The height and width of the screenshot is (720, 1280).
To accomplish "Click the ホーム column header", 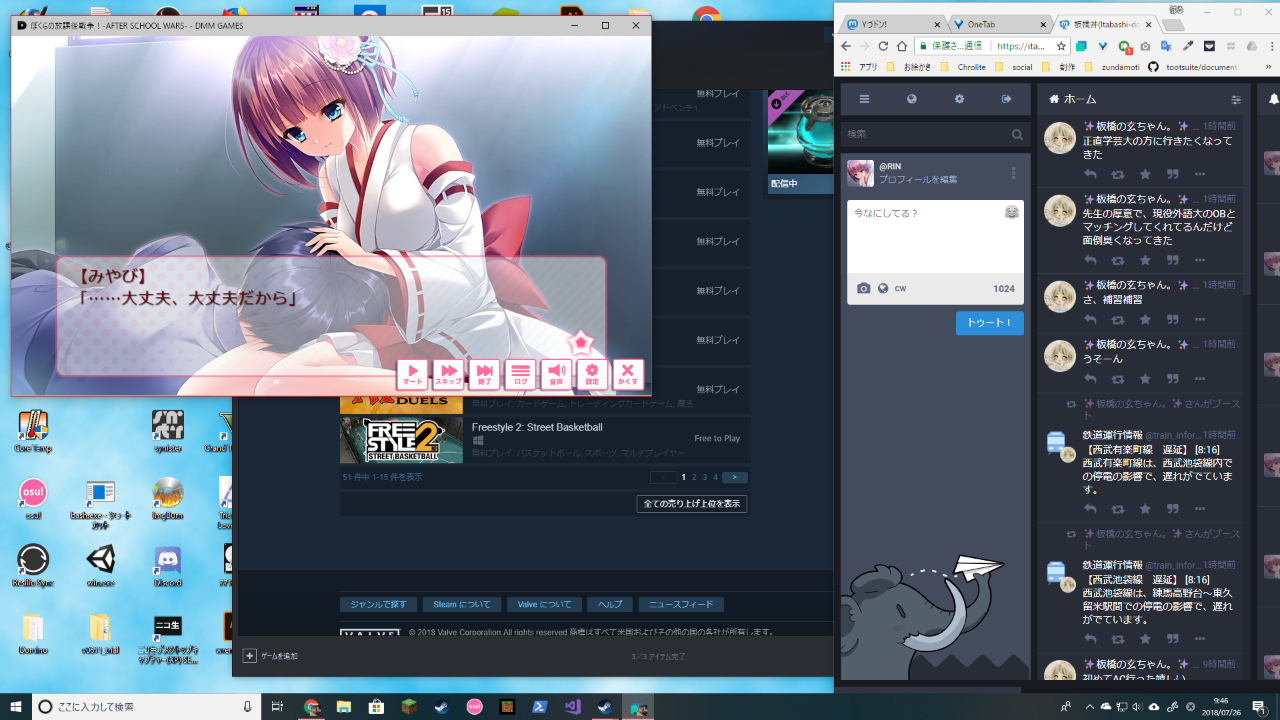I will click(1080, 99).
